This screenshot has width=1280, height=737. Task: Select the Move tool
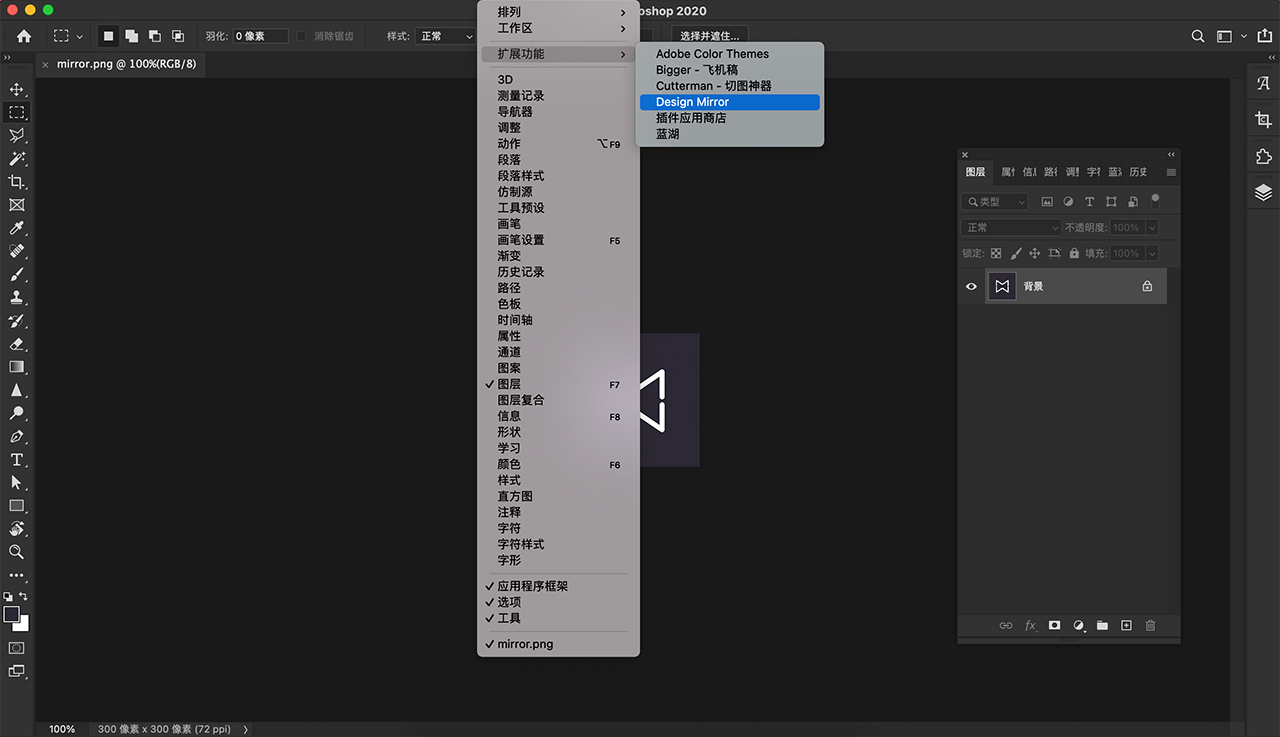click(x=16, y=90)
